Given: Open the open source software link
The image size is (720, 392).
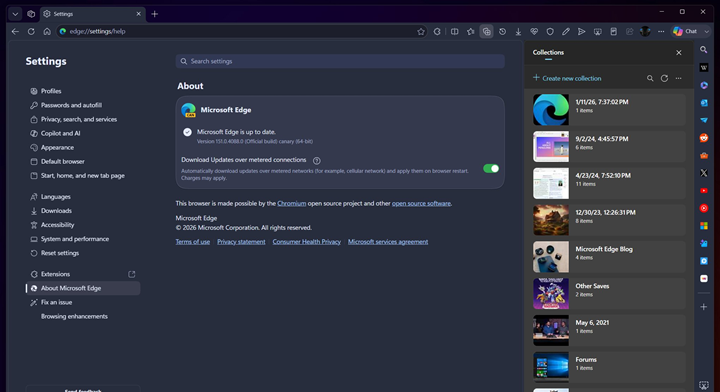Looking at the screenshot, I should coord(421,203).
